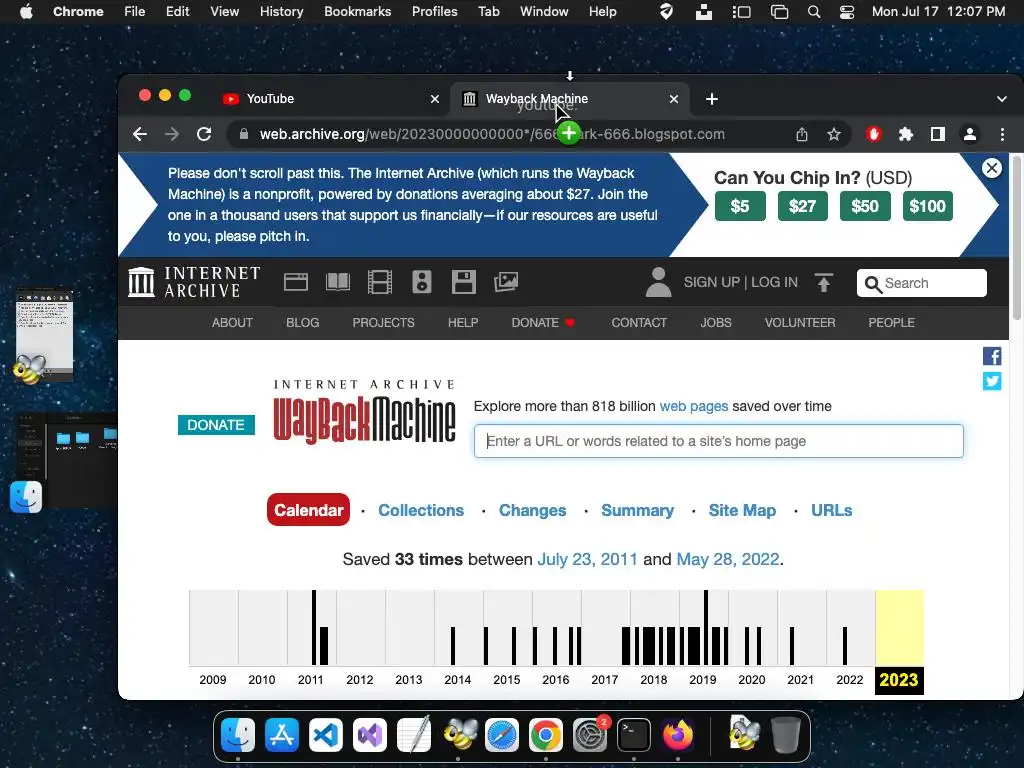Viewport: 1024px width, 768px height.
Task: Dismiss the donation banner with the X
Action: pyautogui.click(x=991, y=168)
